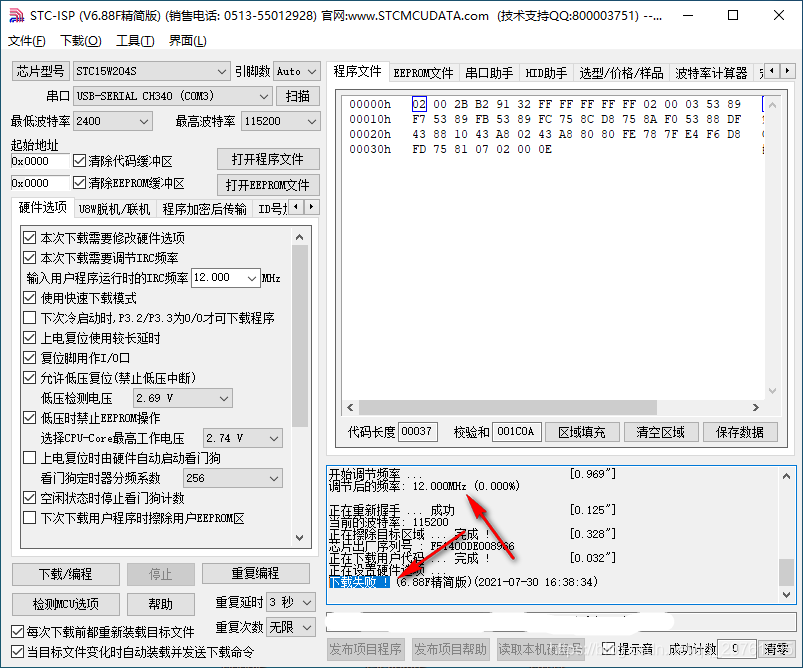This screenshot has width=803, height=668.
Task: Click hex view horizontal scroll left arrow
Action: coord(350,407)
